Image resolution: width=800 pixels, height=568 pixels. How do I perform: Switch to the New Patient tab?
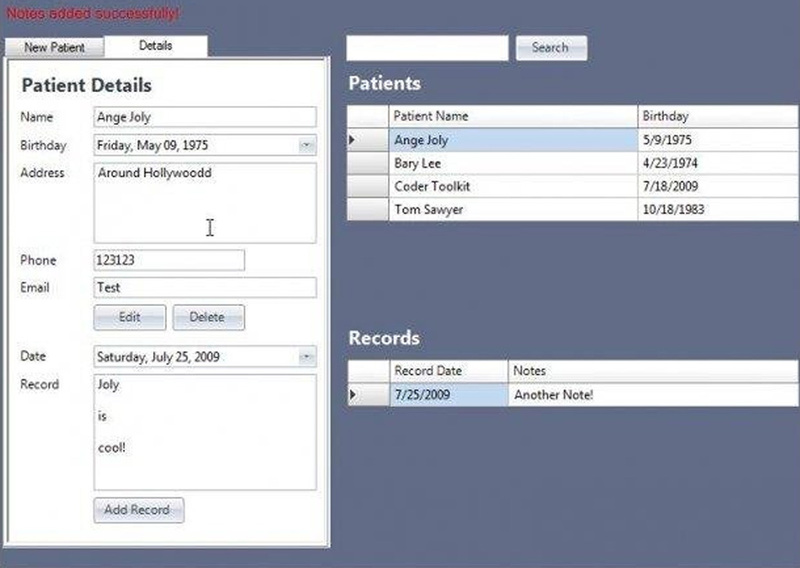[x=54, y=47]
